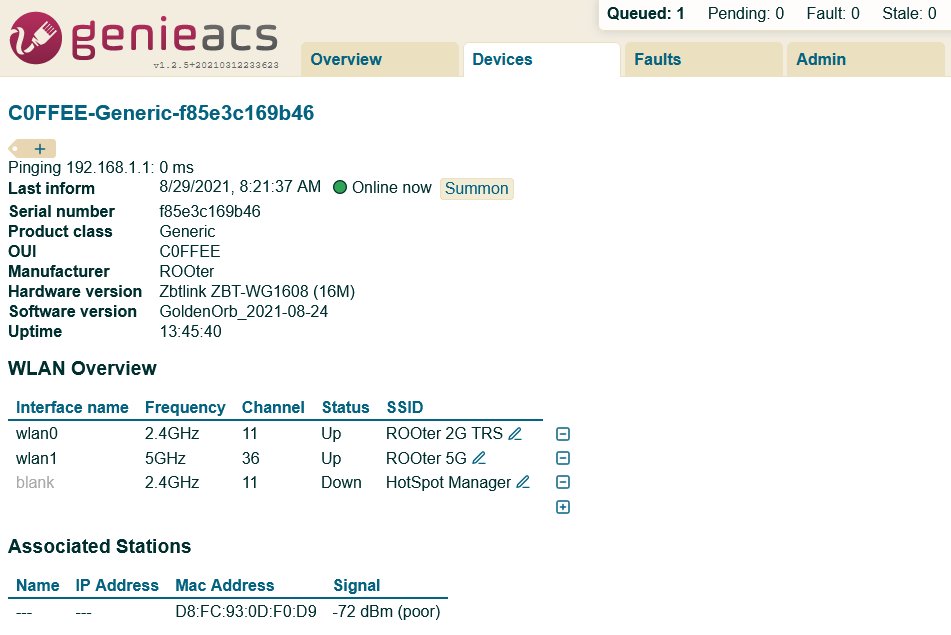
Task: Click the IP Address column header
Action: (117, 585)
